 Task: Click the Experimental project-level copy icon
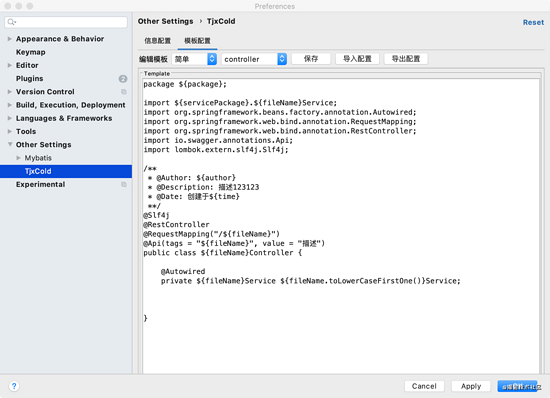click(x=124, y=184)
